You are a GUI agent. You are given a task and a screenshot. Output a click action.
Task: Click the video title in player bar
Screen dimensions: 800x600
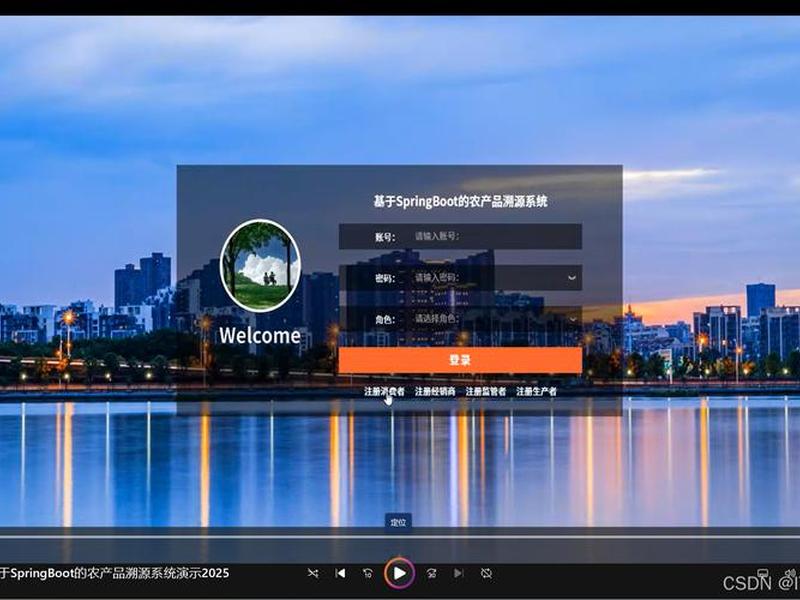[x=115, y=573]
